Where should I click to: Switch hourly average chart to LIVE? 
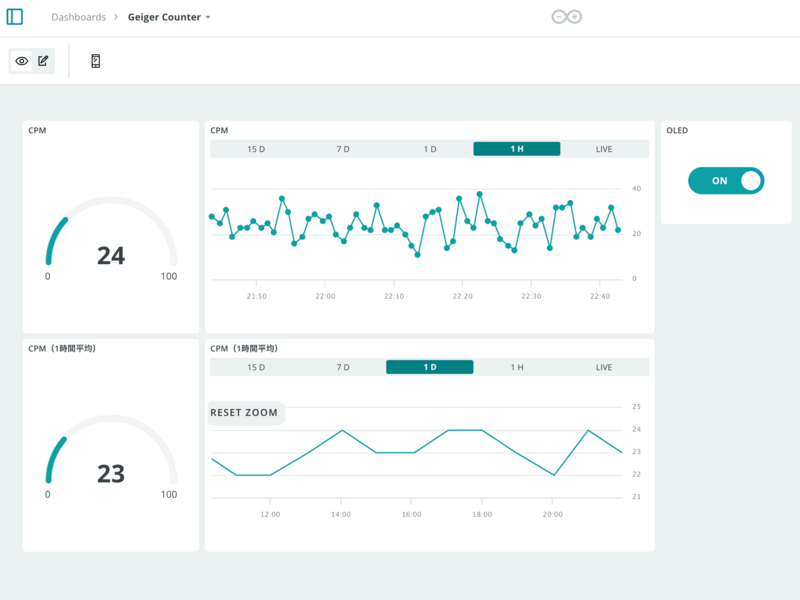pyautogui.click(x=604, y=367)
